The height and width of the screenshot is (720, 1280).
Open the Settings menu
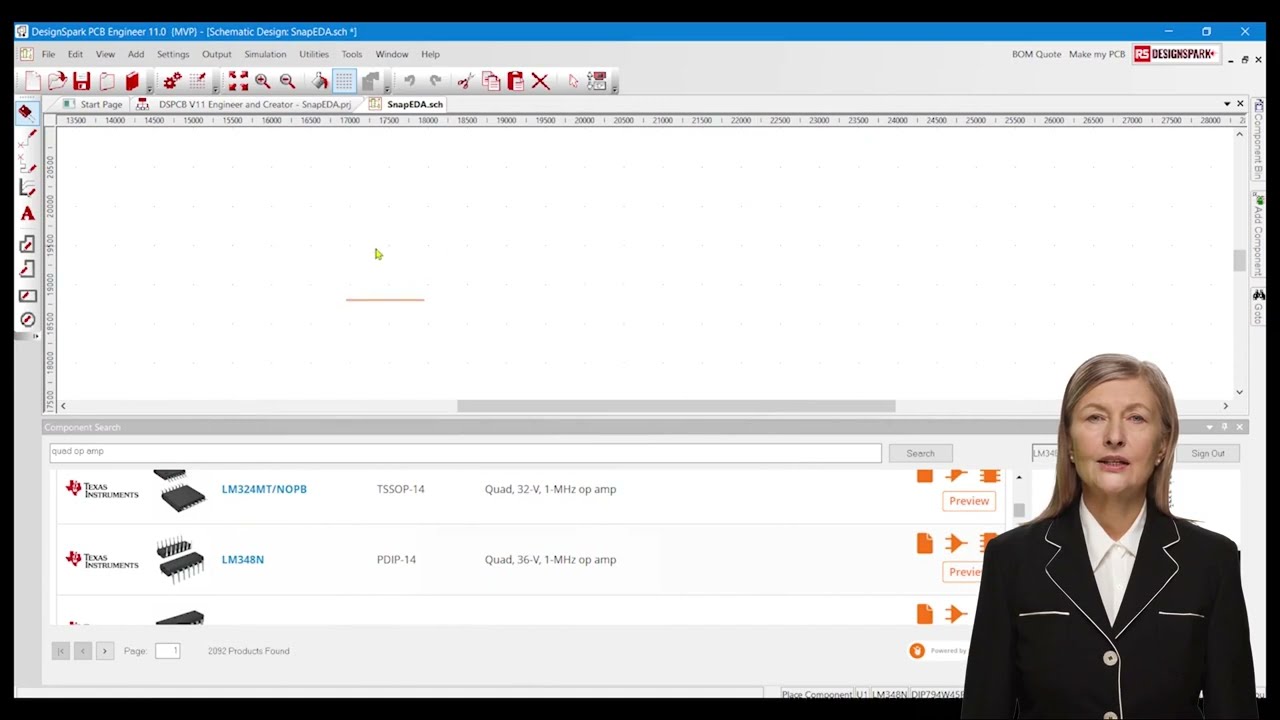pyautogui.click(x=173, y=54)
